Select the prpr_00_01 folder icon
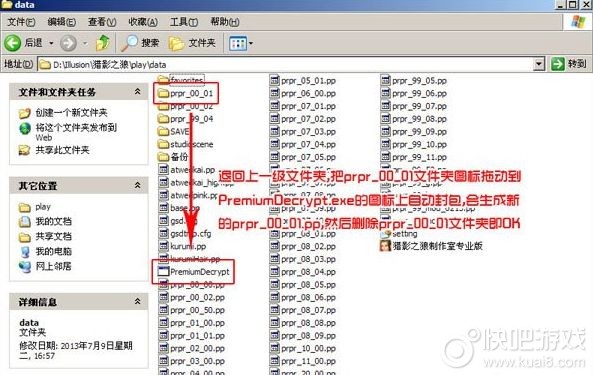 (x=163, y=93)
